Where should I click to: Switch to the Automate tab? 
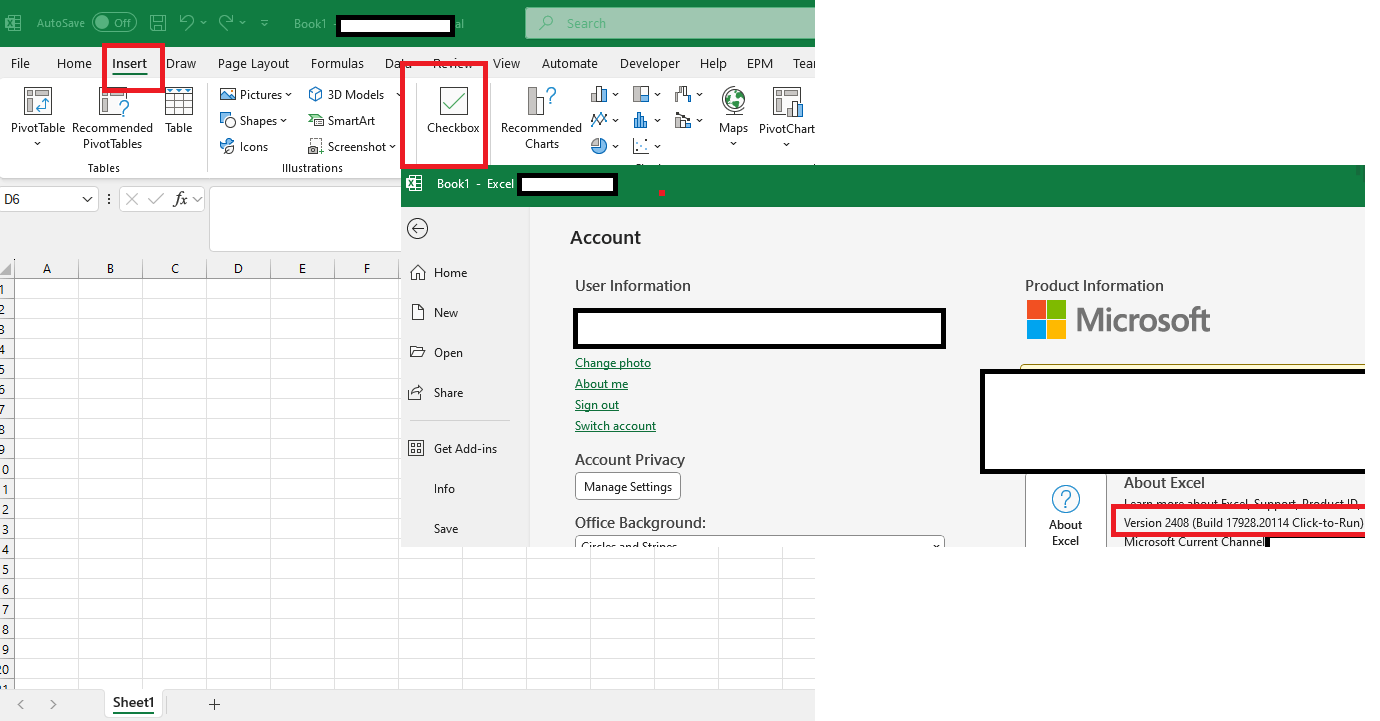click(570, 63)
